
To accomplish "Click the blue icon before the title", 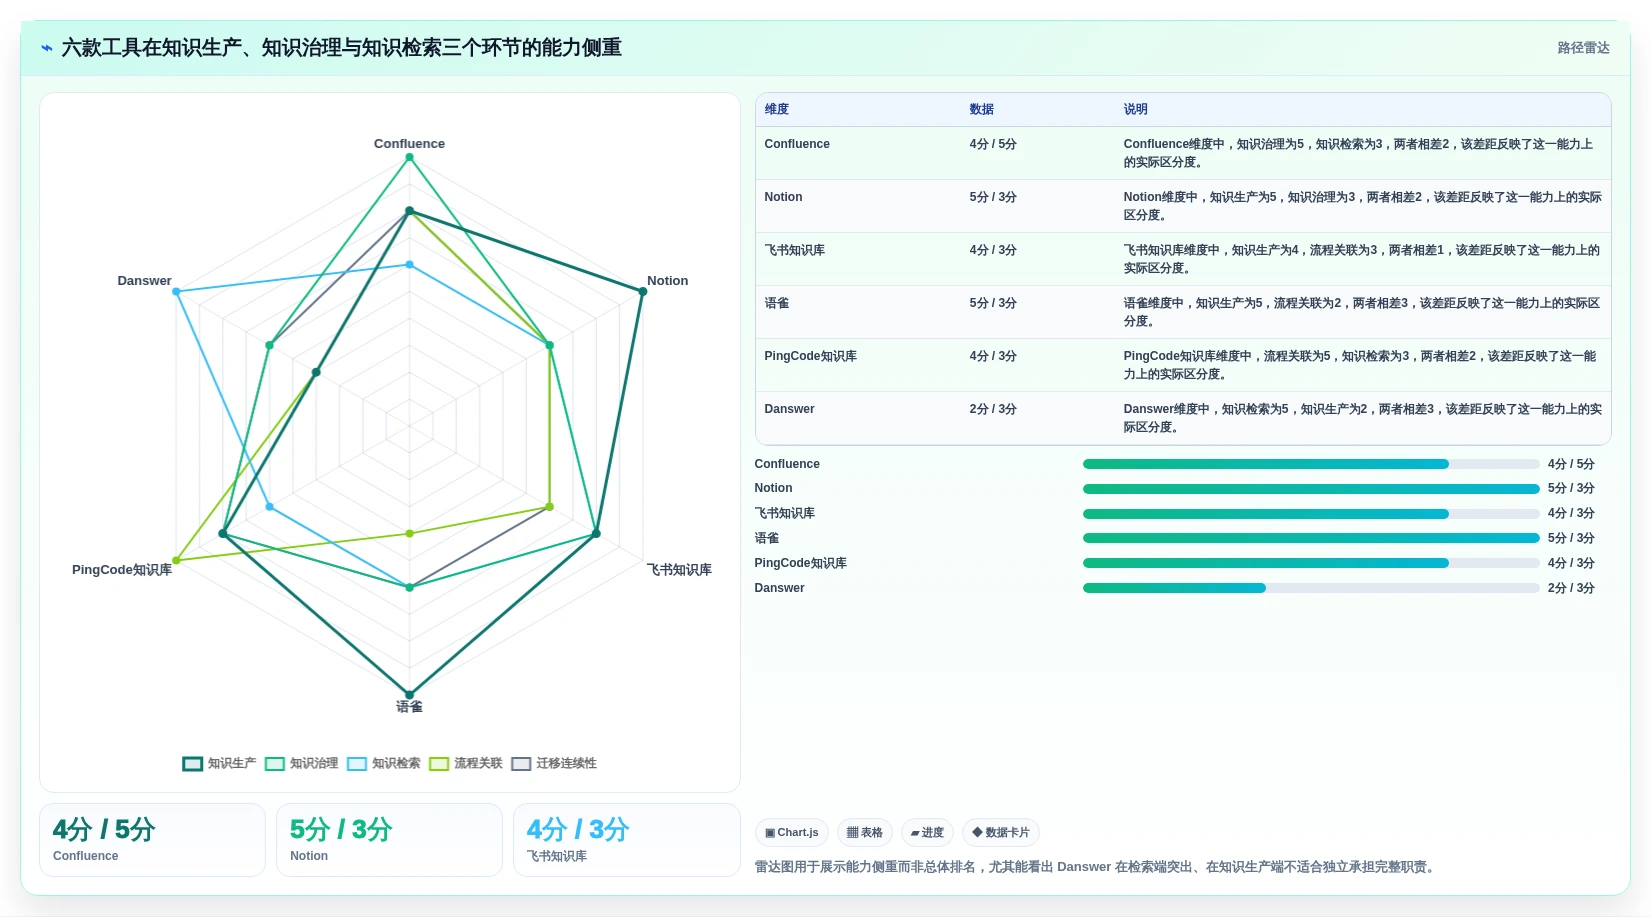I will [46, 48].
